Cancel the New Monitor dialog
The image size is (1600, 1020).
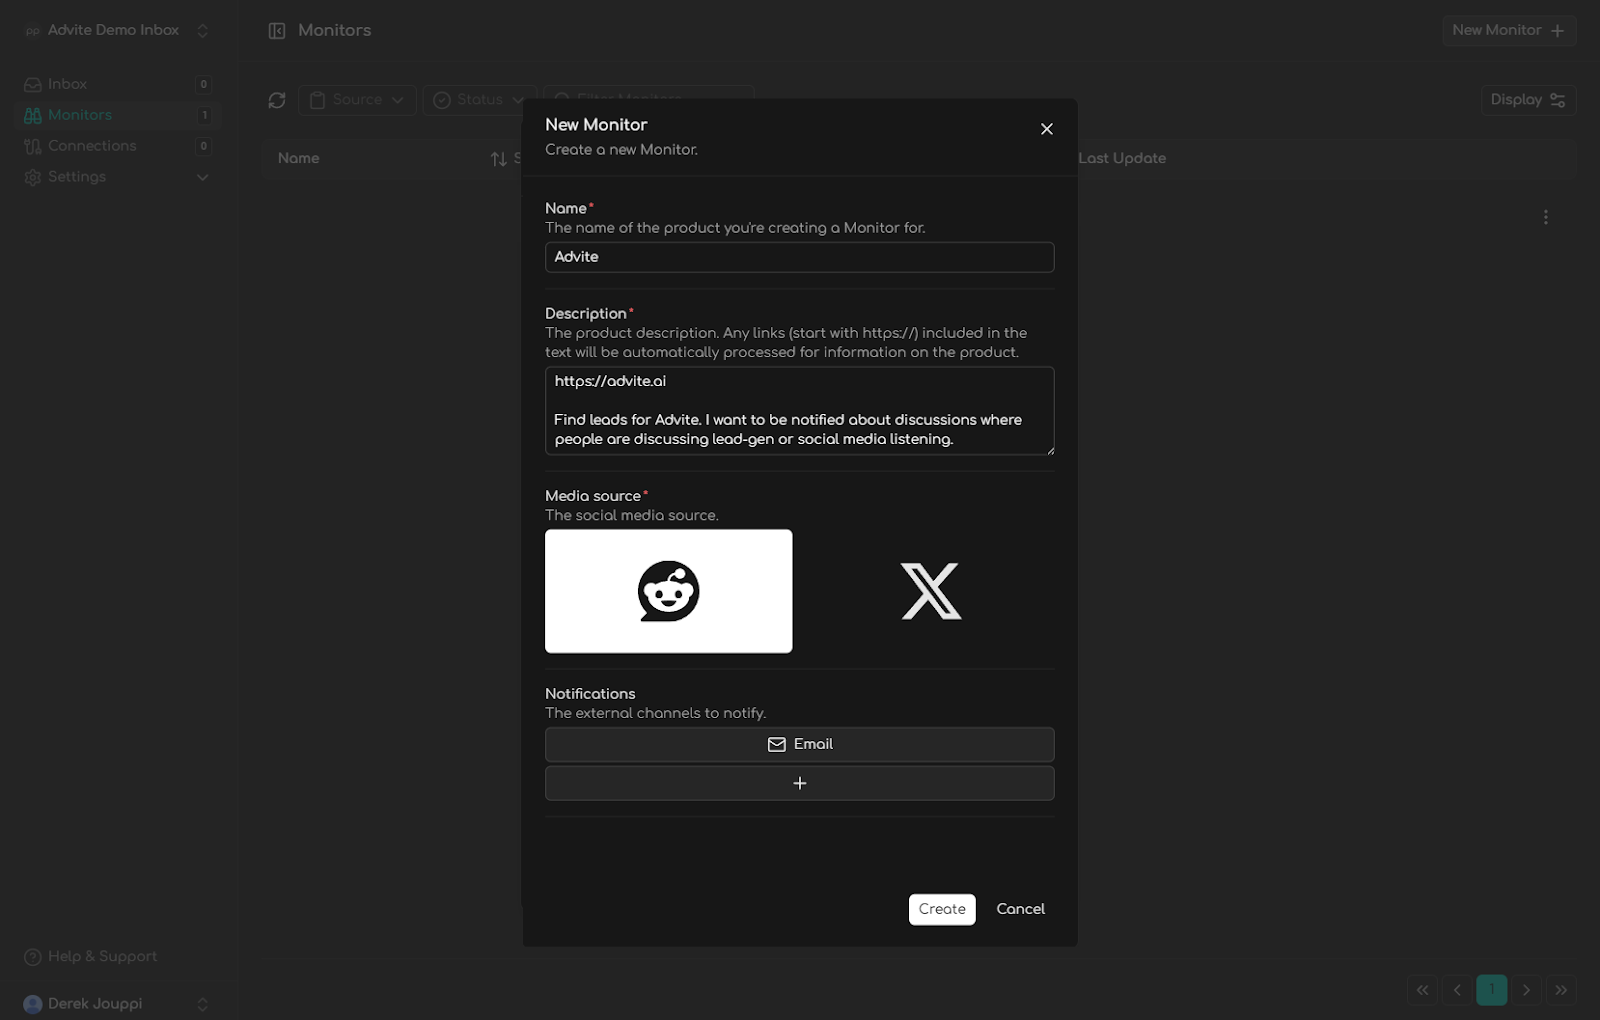pos(1020,909)
